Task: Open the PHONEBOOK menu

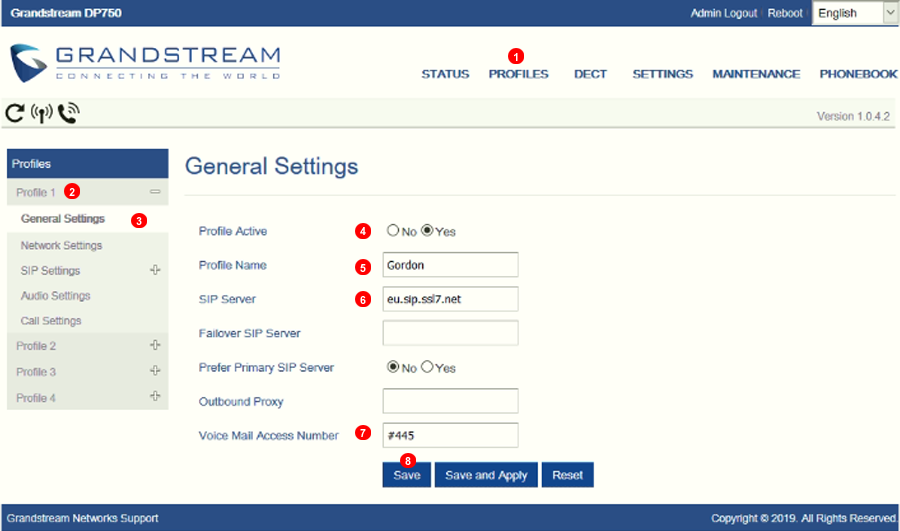Action: pos(858,74)
